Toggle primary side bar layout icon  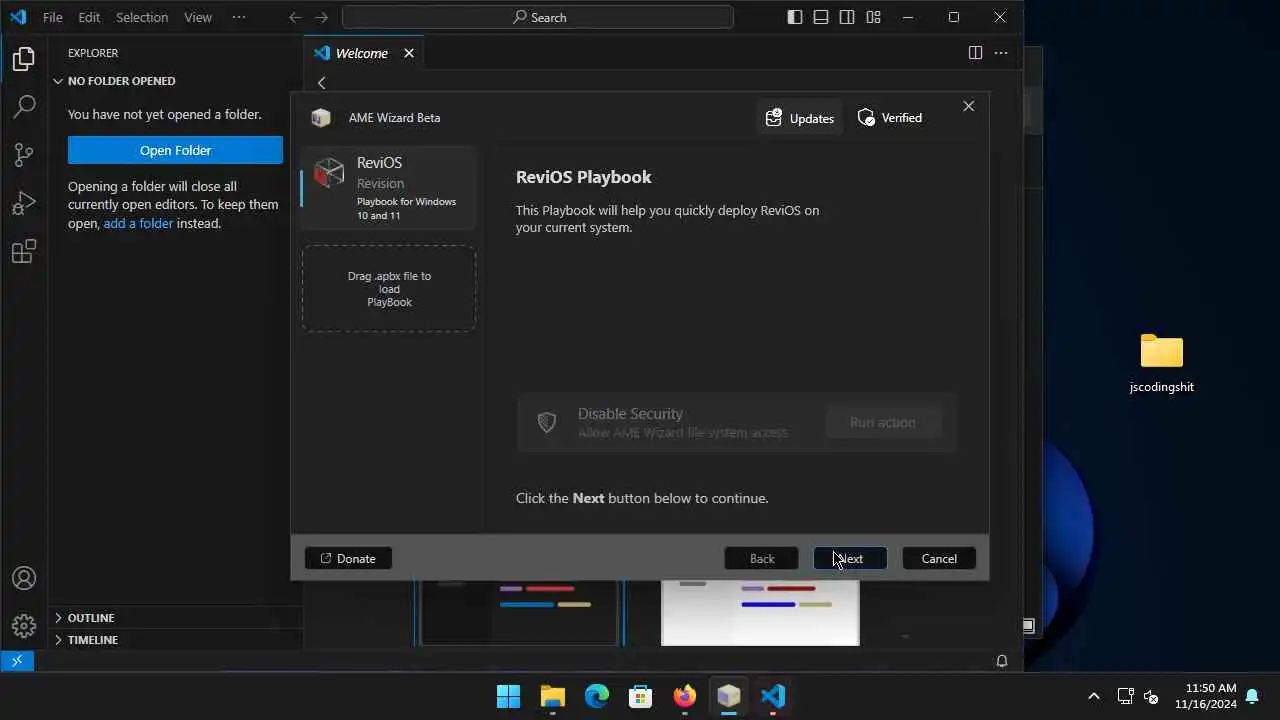[x=795, y=17]
